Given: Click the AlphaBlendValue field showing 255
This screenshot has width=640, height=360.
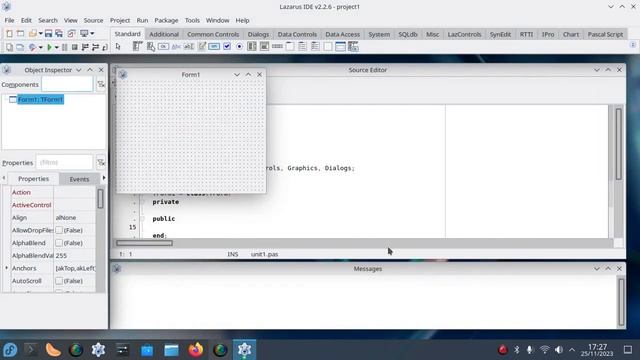Looking at the screenshot, I should [x=74, y=256].
